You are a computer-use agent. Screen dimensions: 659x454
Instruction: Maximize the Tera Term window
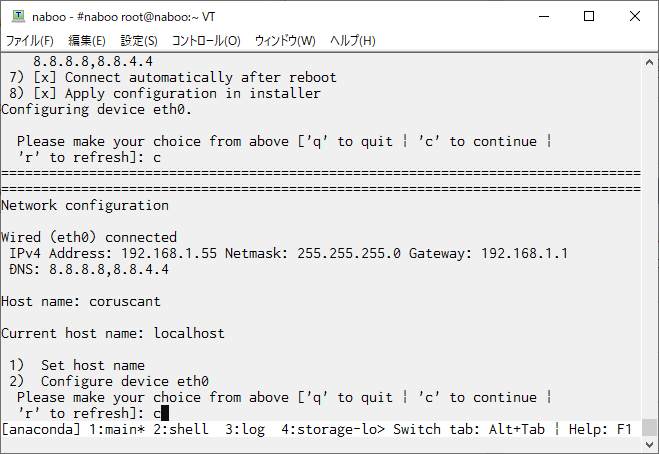[589, 16]
